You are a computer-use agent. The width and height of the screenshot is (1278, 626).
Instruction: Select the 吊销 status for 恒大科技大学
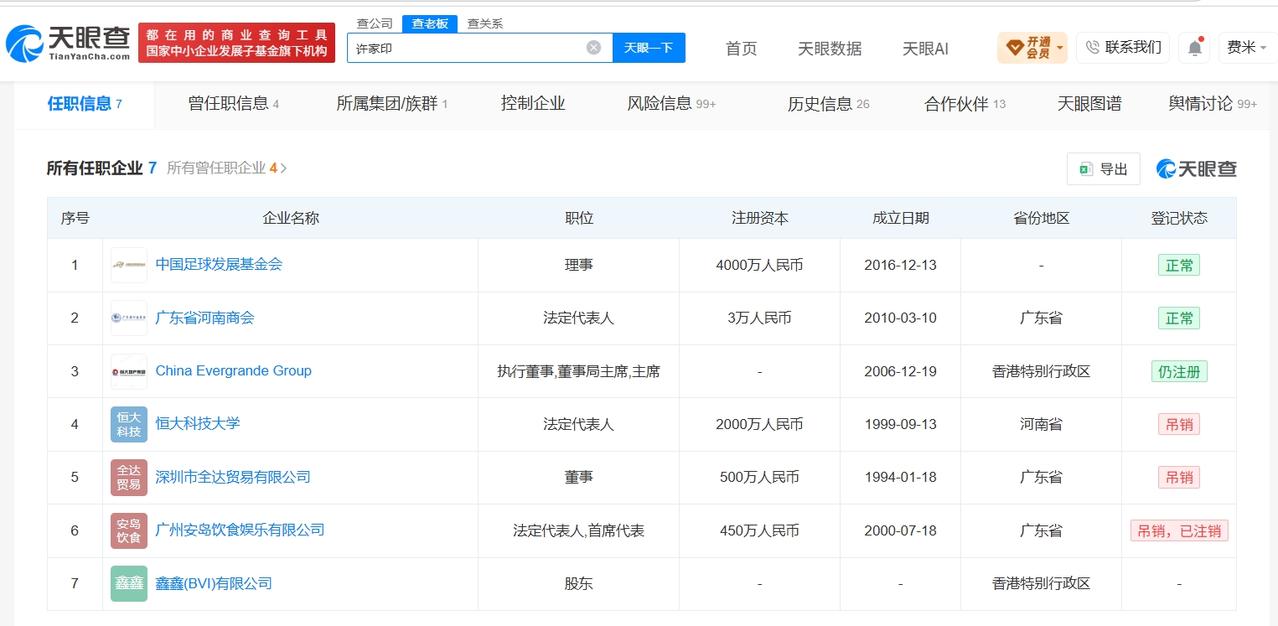point(1179,424)
